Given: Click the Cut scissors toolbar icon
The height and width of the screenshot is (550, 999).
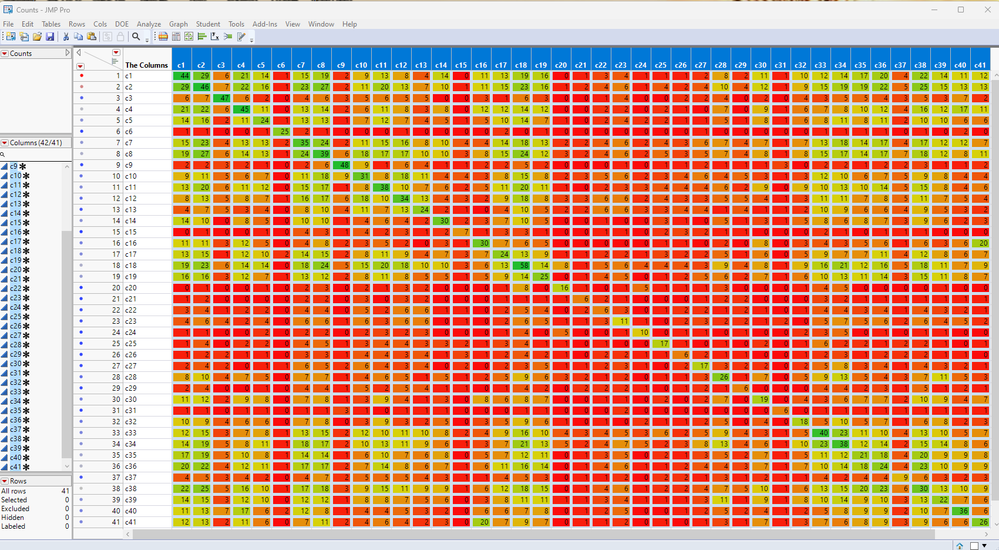Looking at the screenshot, I should coord(66,36).
